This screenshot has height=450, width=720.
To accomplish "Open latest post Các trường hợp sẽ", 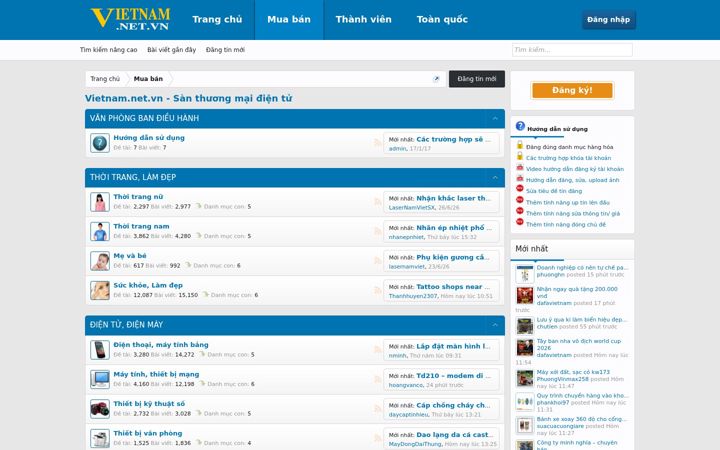I will (x=453, y=139).
